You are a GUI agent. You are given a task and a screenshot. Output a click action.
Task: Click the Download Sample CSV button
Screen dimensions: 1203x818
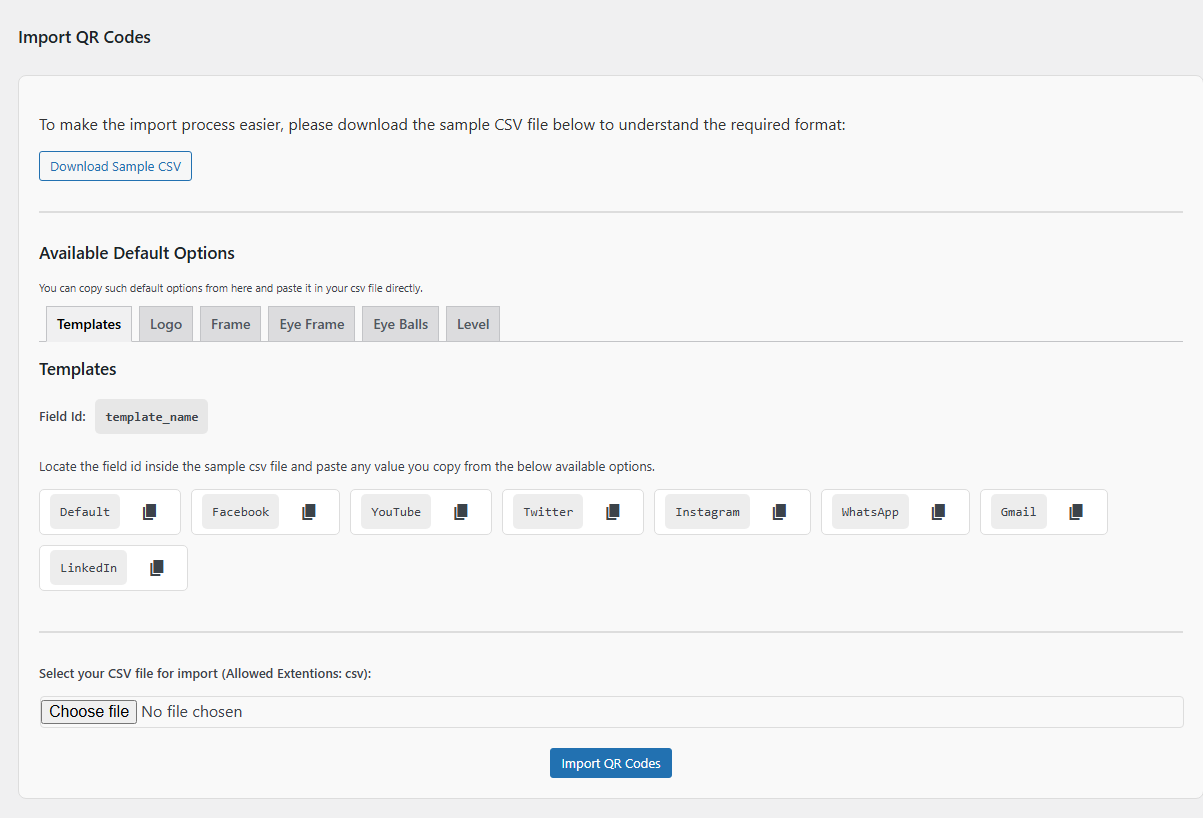point(115,166)
